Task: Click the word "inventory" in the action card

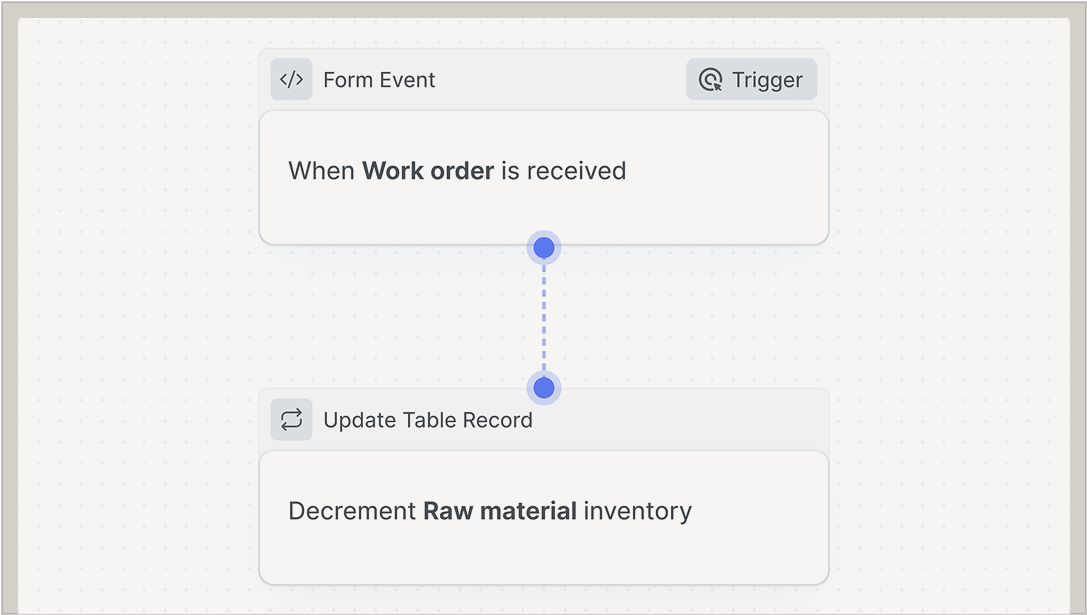Action: point(637,511)
